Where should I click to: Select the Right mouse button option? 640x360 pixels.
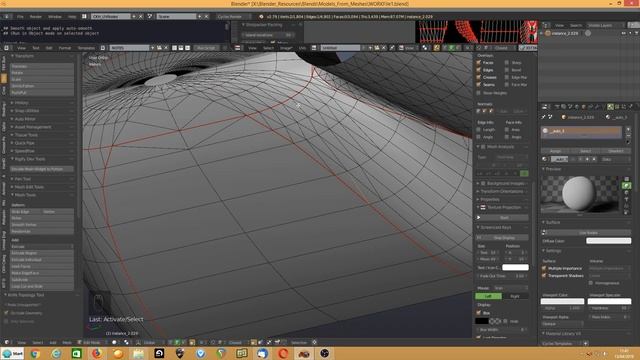tap(515, 296)
